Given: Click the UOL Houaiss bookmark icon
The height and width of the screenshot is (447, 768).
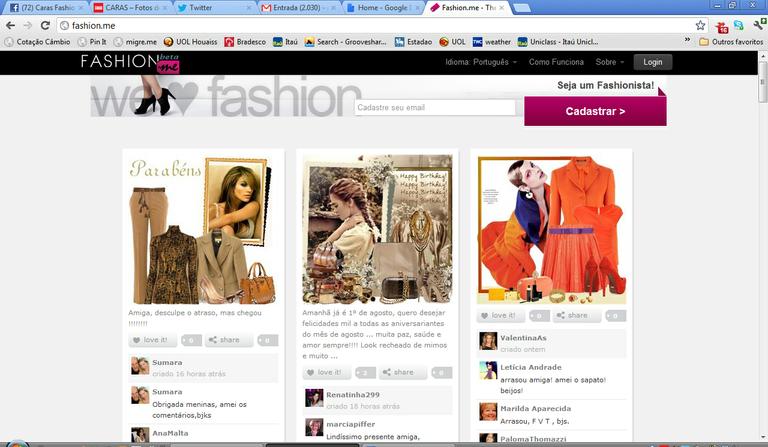Looking at the screenshot, I should point(168,42).
